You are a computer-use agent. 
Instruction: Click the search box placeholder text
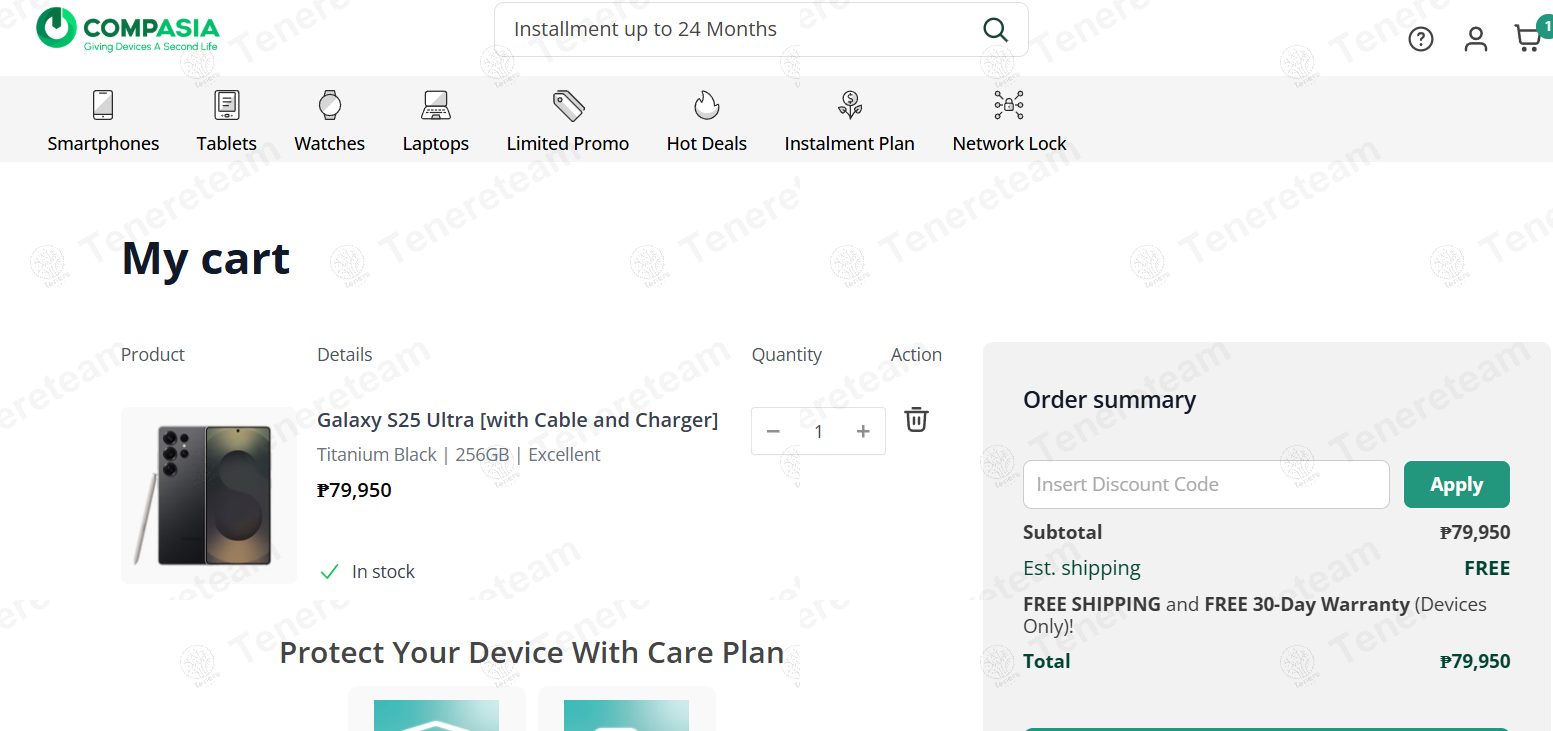[x=645, y=29]
